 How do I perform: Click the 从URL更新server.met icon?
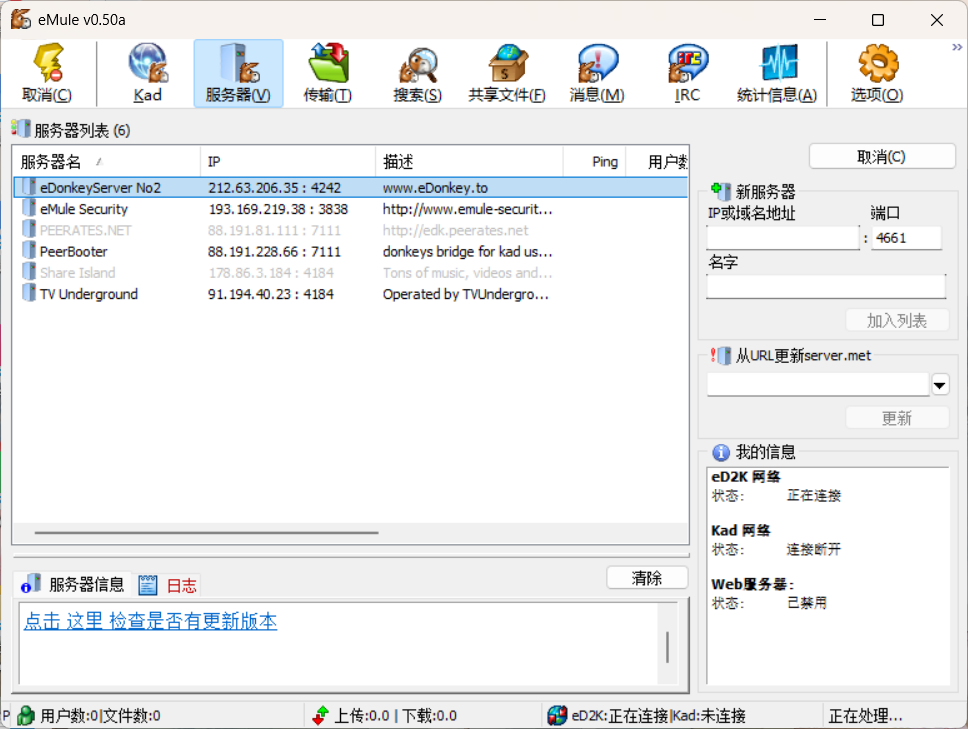coord(720,355)
